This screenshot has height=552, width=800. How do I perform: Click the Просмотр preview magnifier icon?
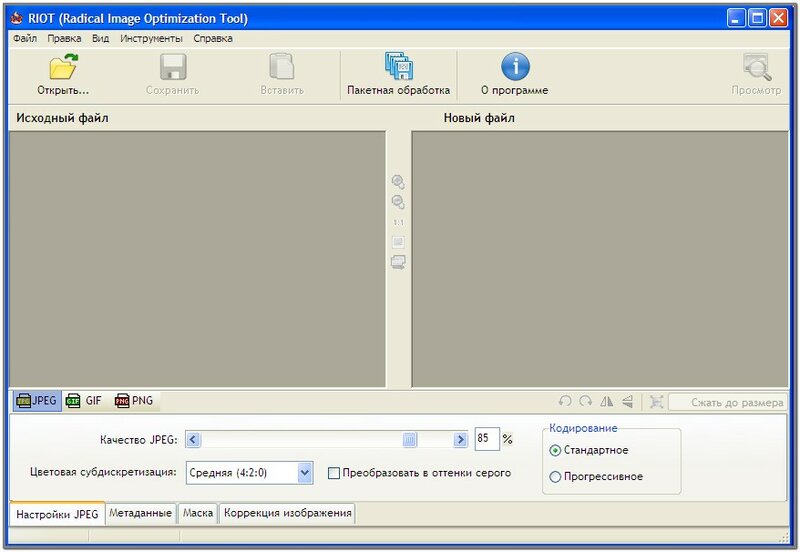757,67
